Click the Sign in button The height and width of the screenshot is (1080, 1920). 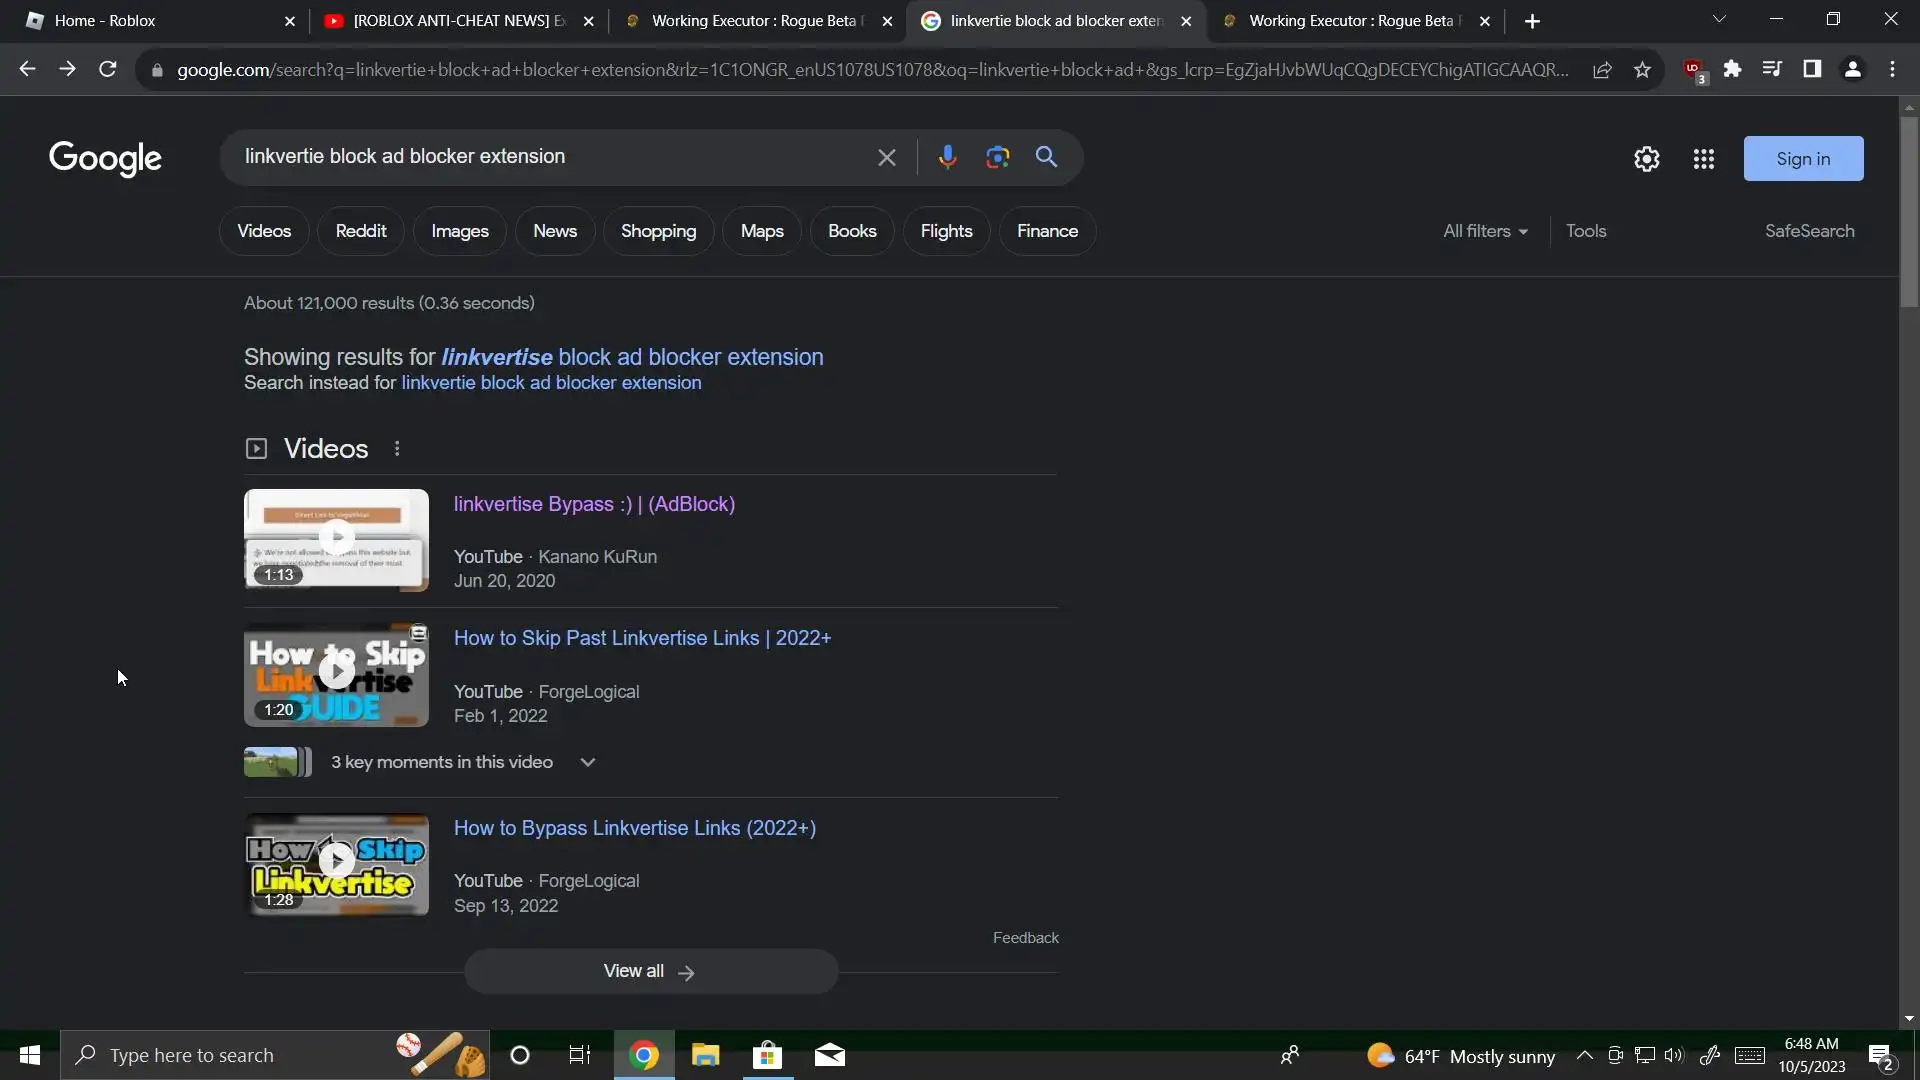(1802, 159)
